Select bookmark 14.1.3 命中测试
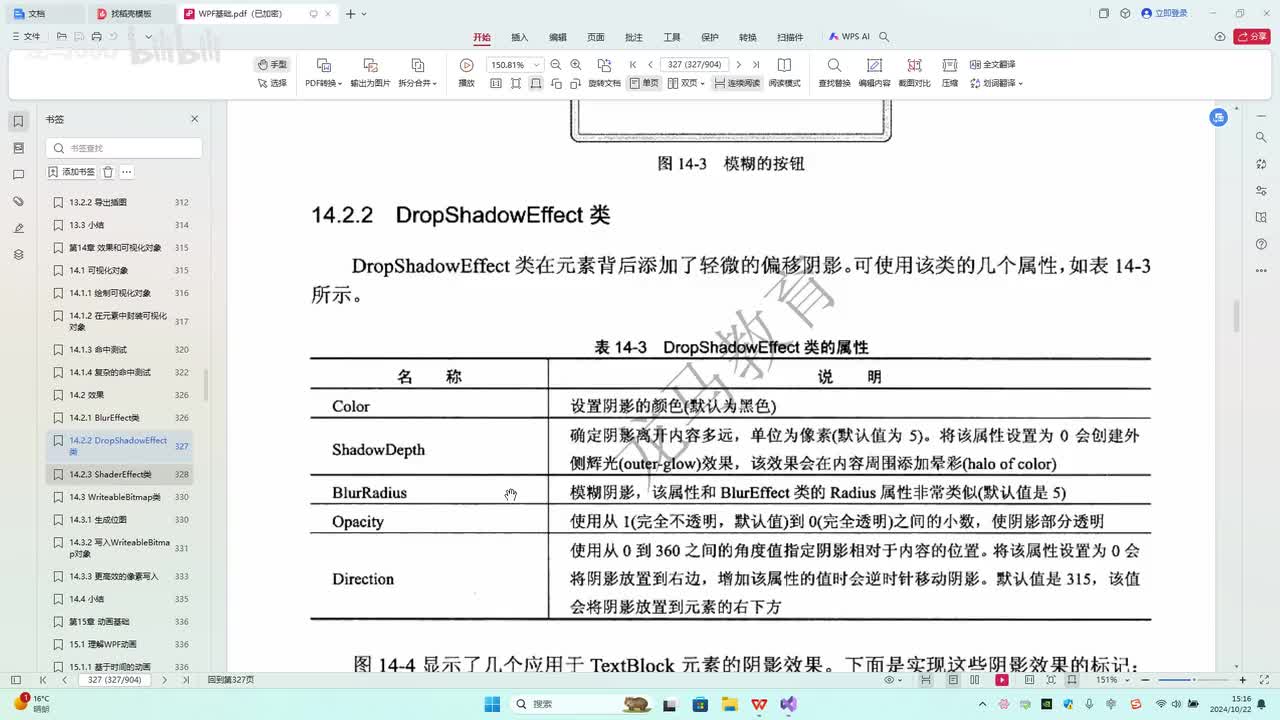 (x=120, y=350)
